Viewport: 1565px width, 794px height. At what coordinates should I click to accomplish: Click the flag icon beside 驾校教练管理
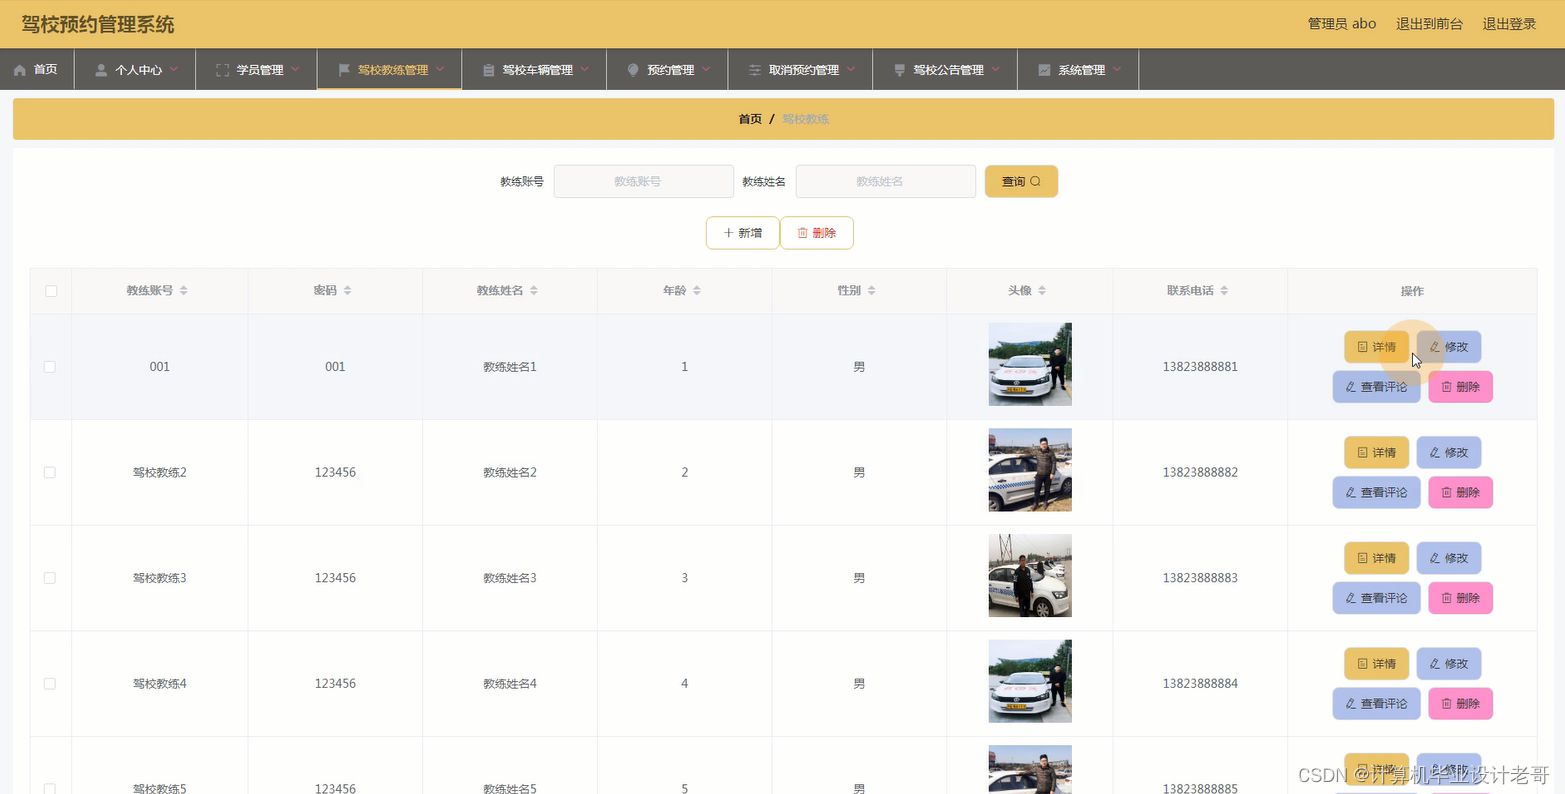[344, 70]
